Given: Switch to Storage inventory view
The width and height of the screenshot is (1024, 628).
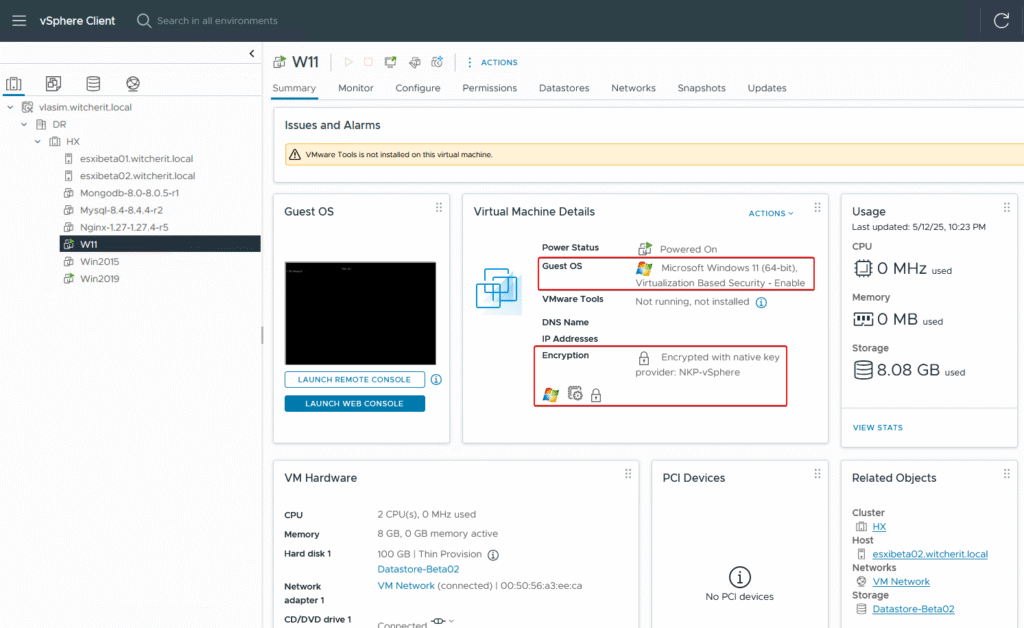Looking at the screenshot, I should coord(93,84).
